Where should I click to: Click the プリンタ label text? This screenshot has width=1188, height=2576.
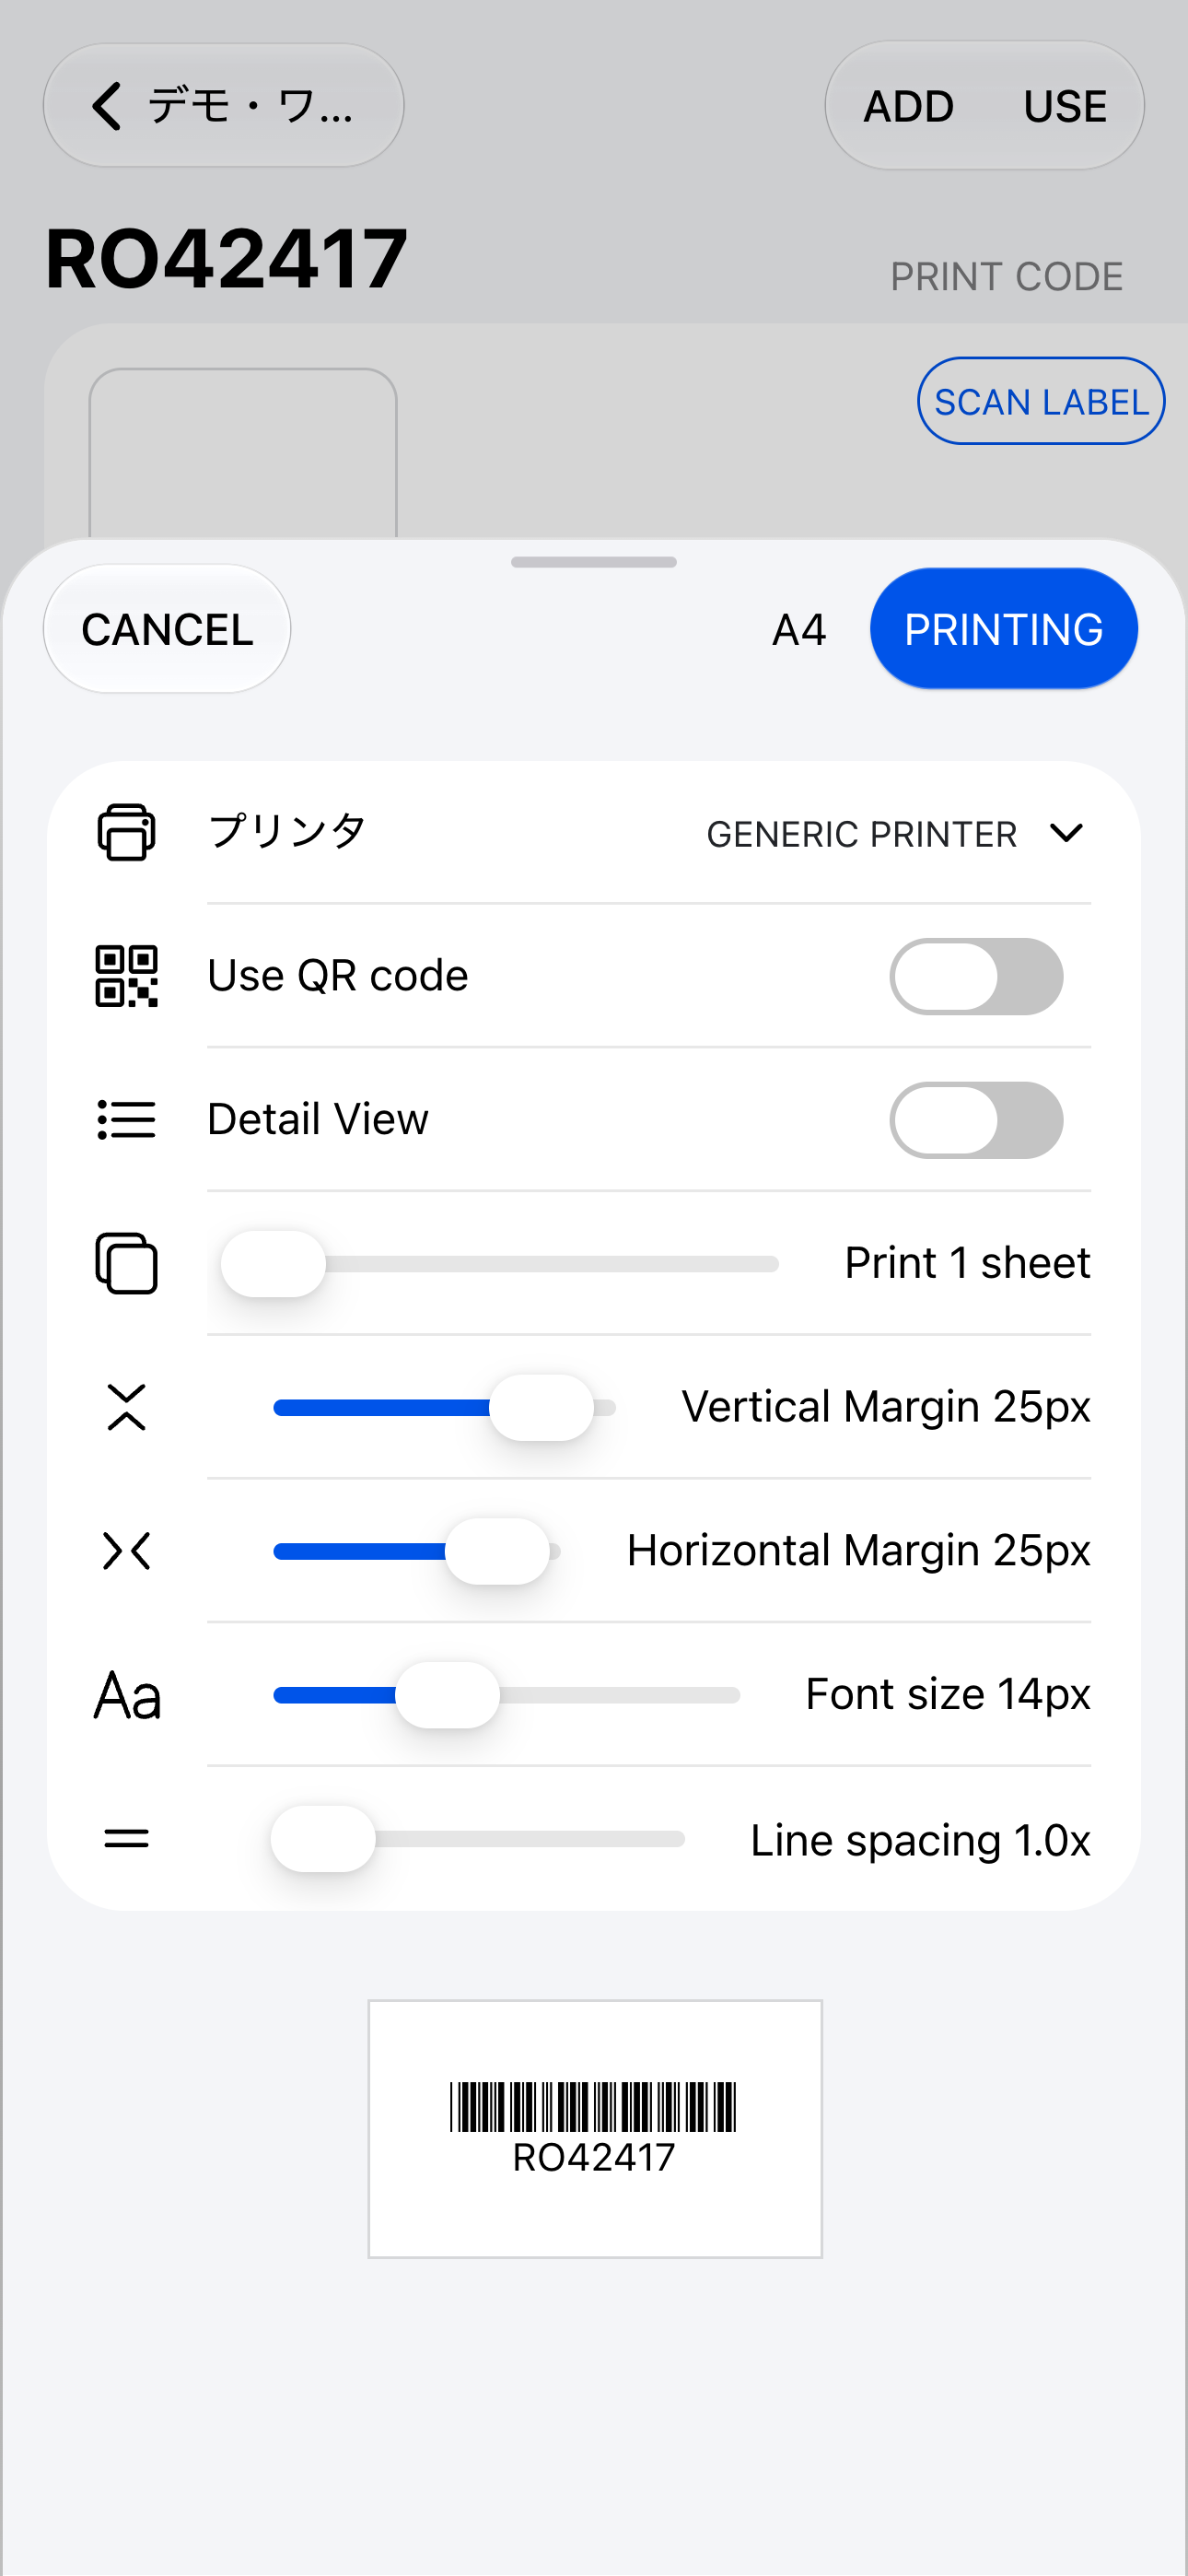pyautogui.click(x=287, y=832)
